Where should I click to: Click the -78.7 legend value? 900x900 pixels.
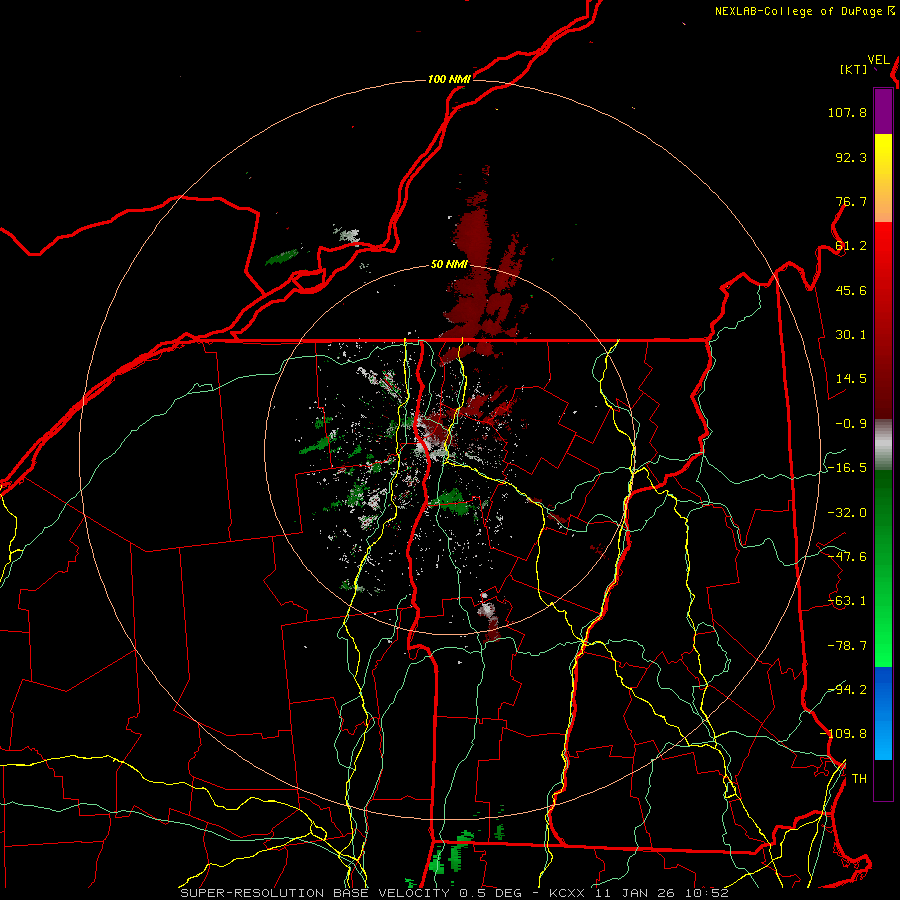847,646
